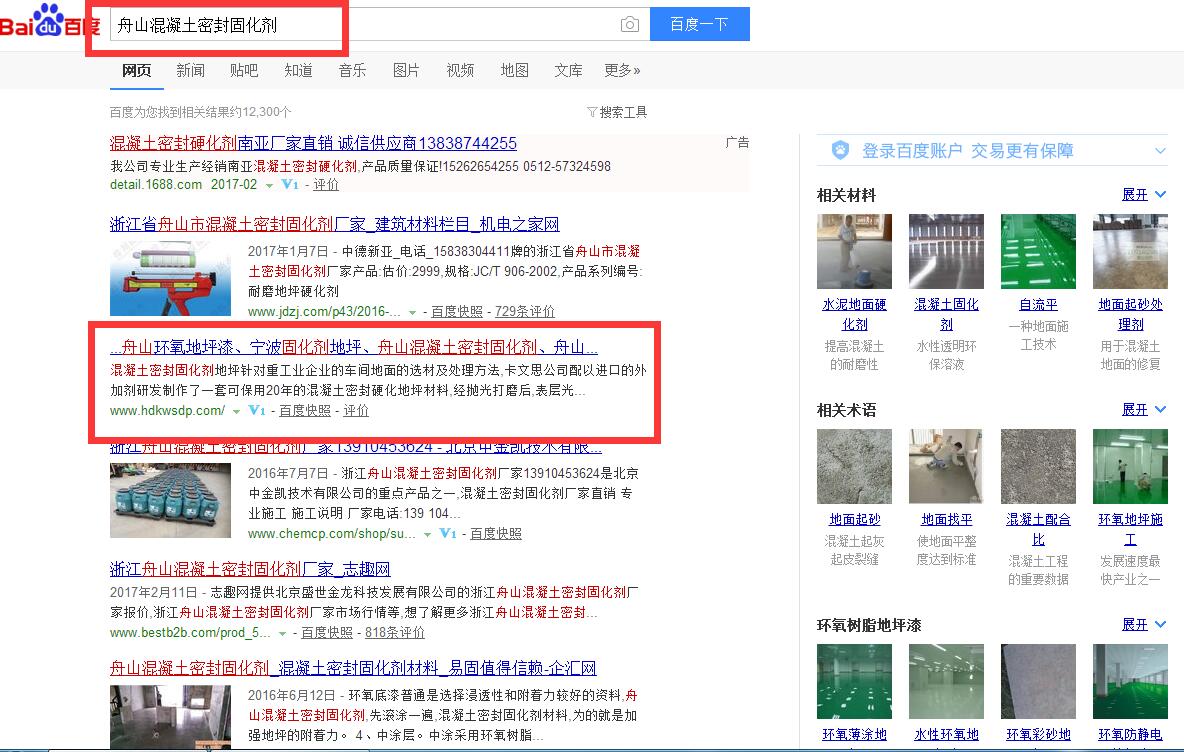Open 自流平 green floor thumbnail
The height and width of the screenshot is (752, 1184).
coord(1038,251)
